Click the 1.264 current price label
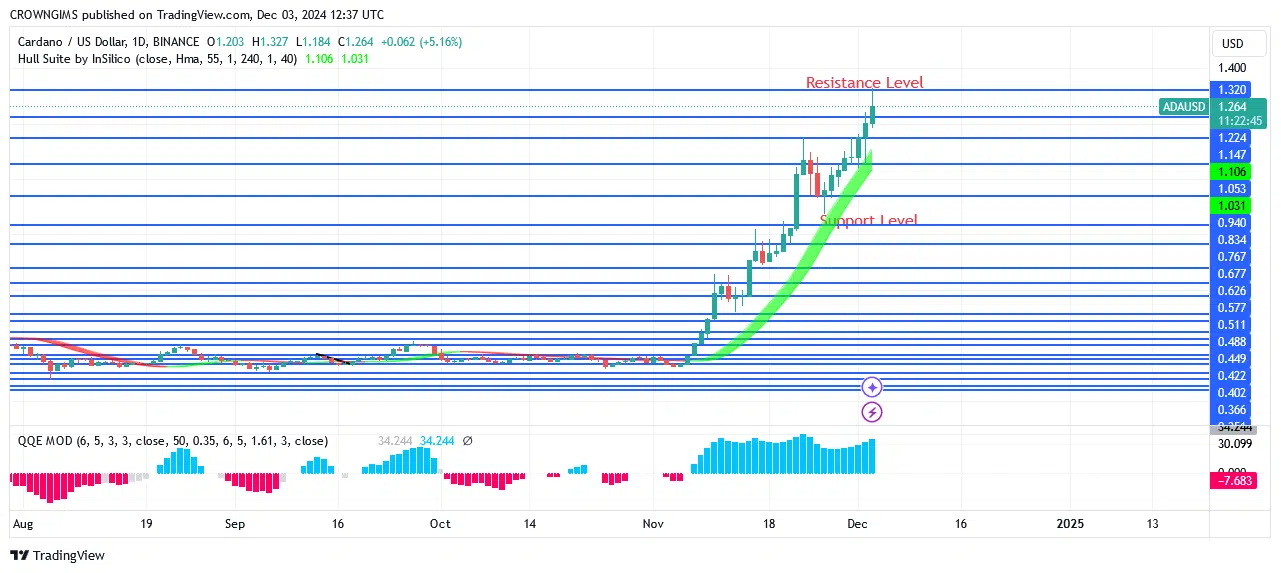 1232,106
